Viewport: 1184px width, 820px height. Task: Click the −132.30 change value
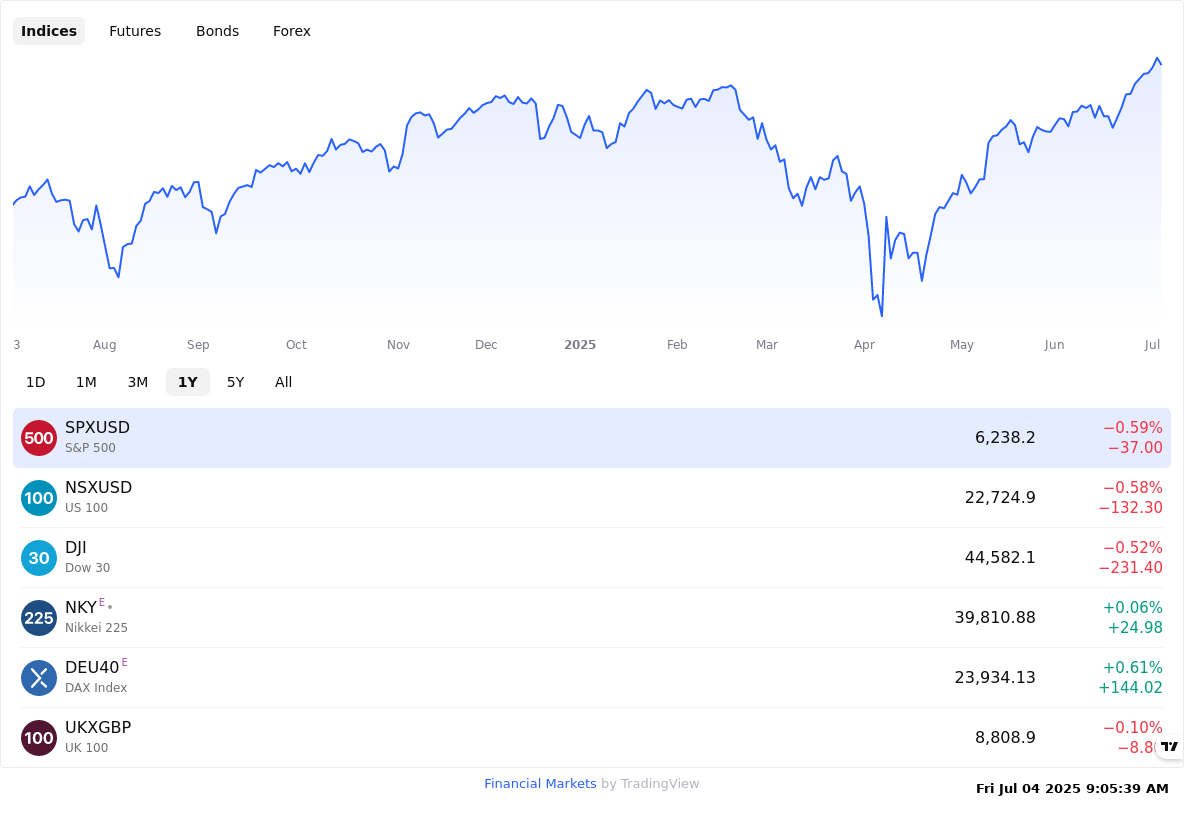point(1130,507)
